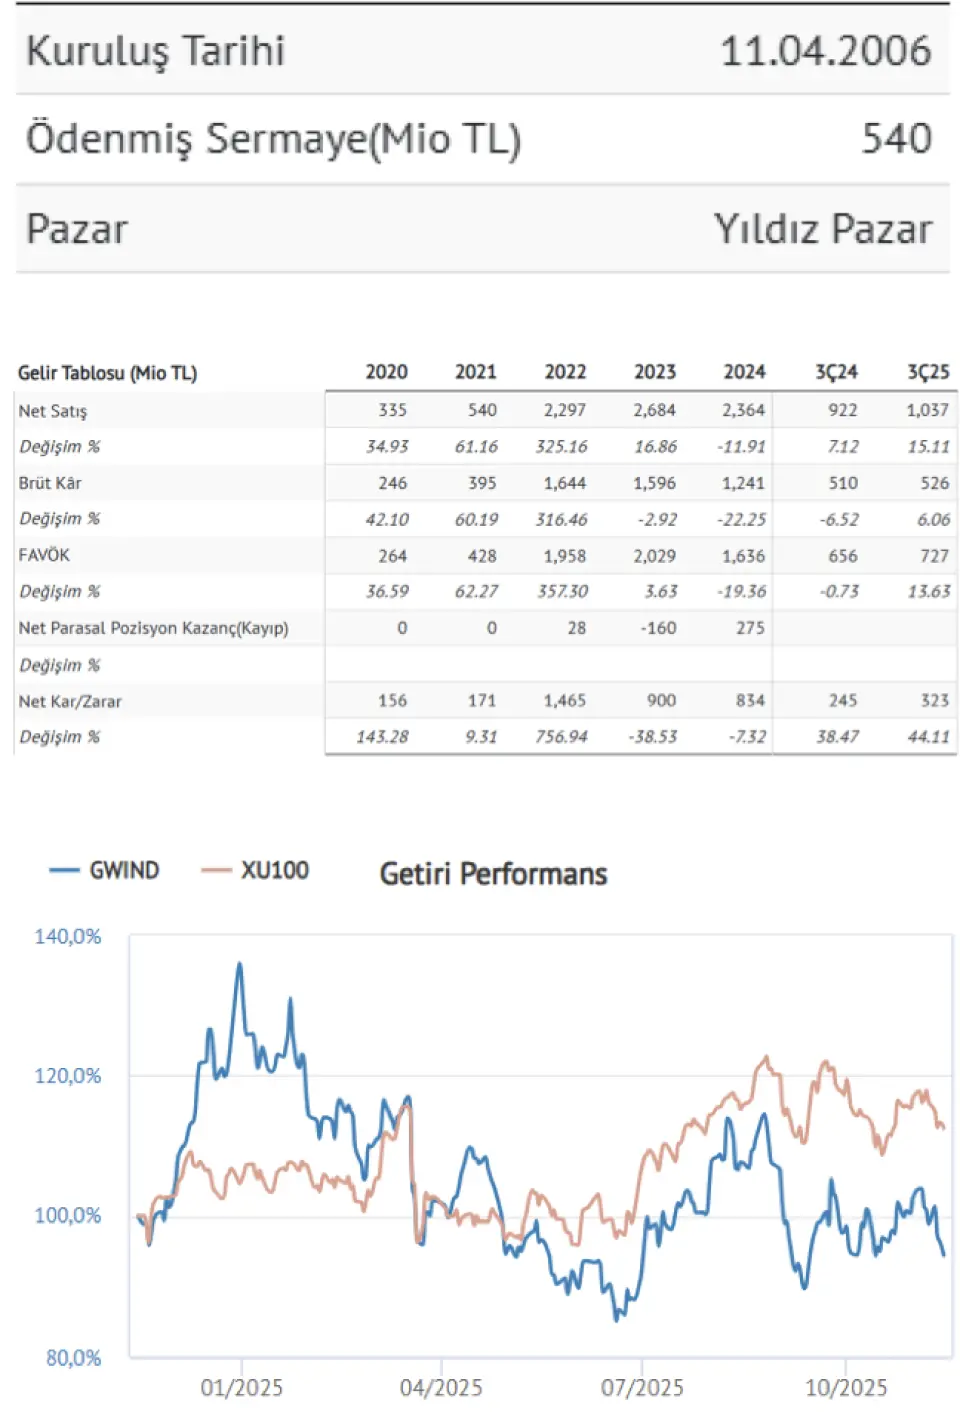The width and height of the screenshot is (960, 1425).
Task: Select the 2020 column header
Action: 386,372
